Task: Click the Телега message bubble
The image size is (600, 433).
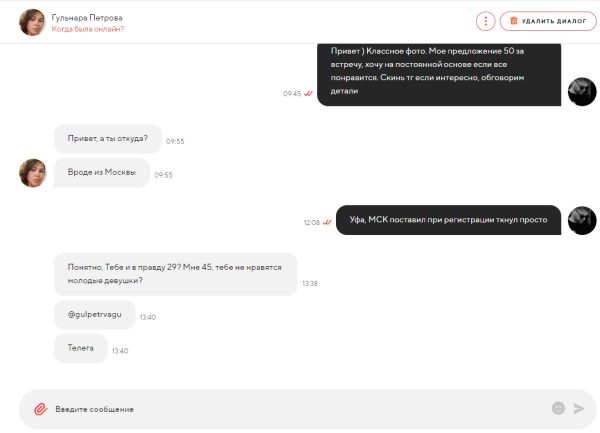Action: (x=81, y=348)
